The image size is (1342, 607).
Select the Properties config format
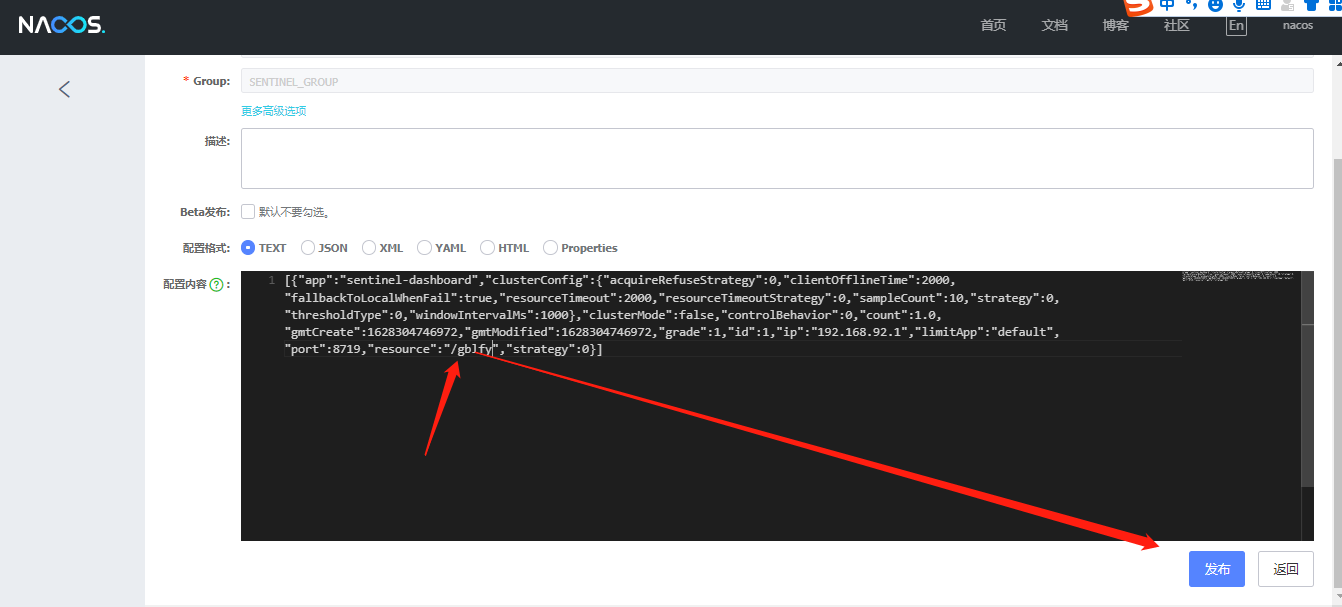point(550,248)
